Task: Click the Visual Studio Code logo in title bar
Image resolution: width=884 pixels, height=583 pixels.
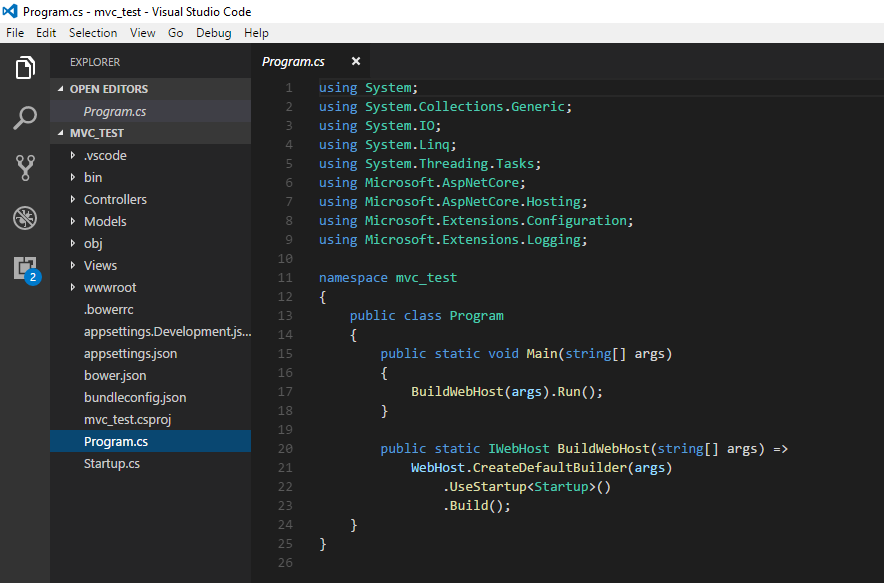Action: [10, 11]
